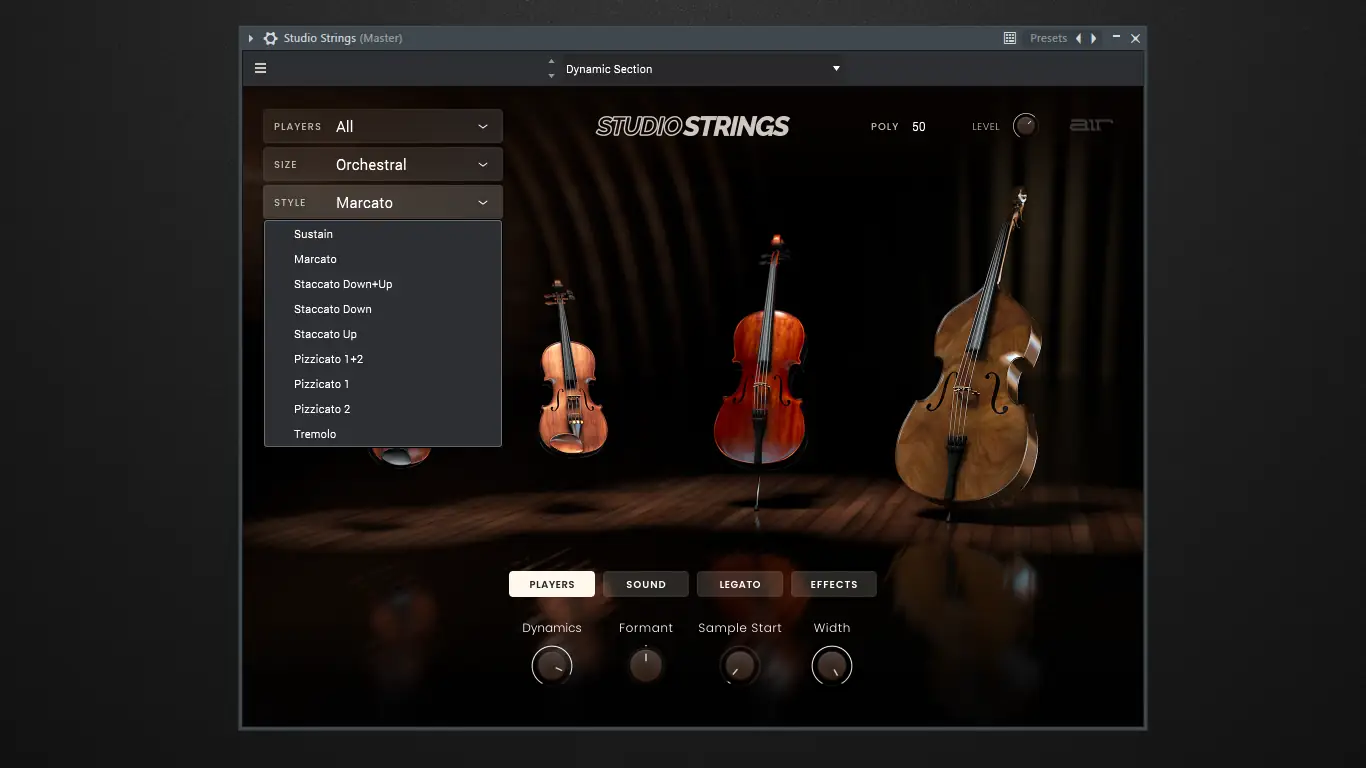This screenshot has width=1366, height=768.
Task: Click the Poly value 50
Action: click(919, 127)
